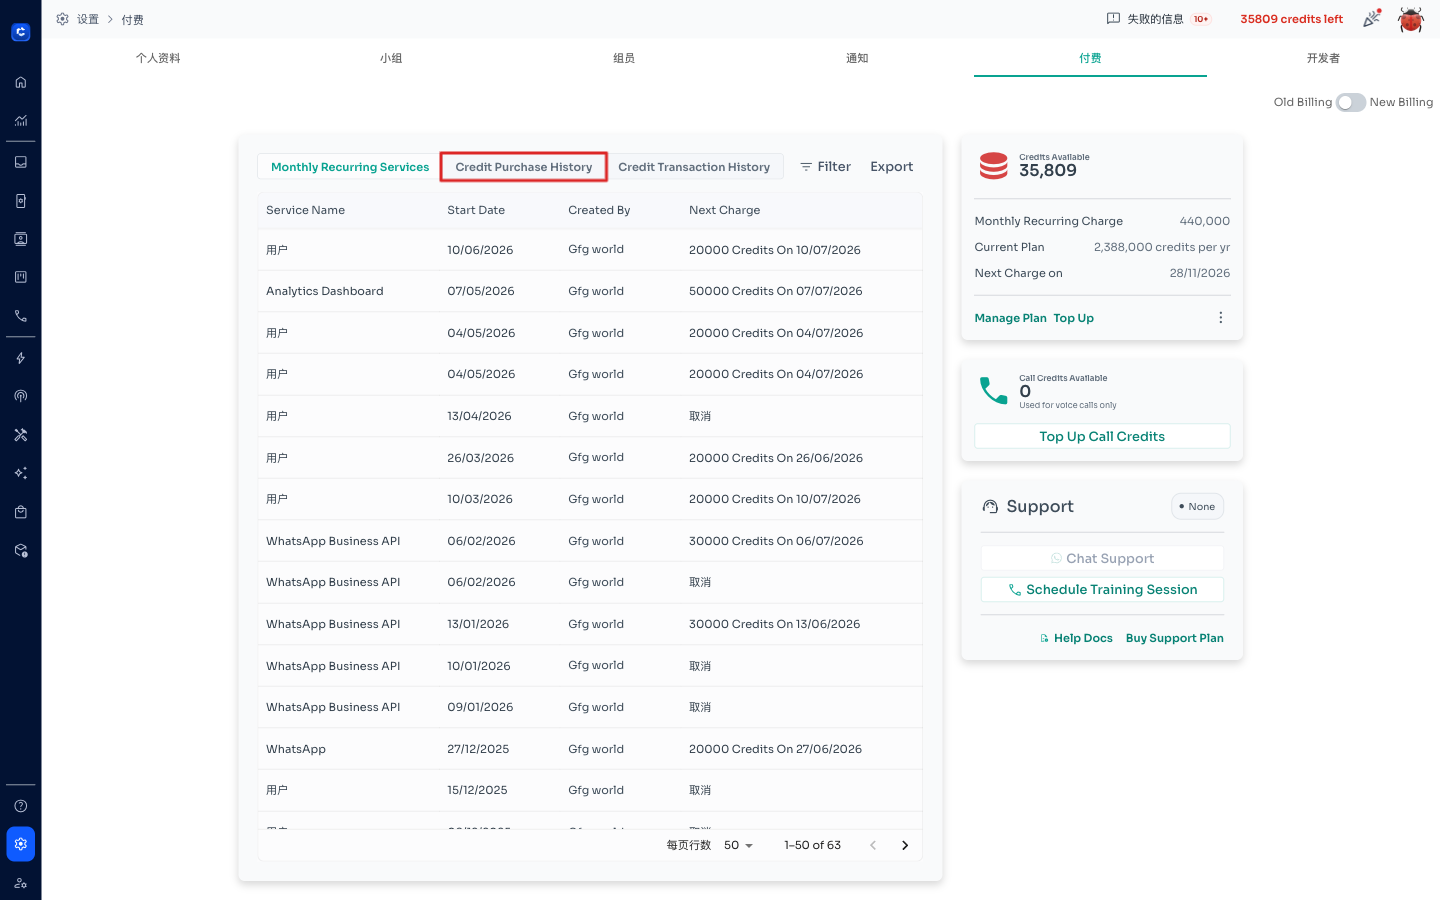The image size is (1440, 900).
Task: Click the red credits stack icon
Action: 993,166
